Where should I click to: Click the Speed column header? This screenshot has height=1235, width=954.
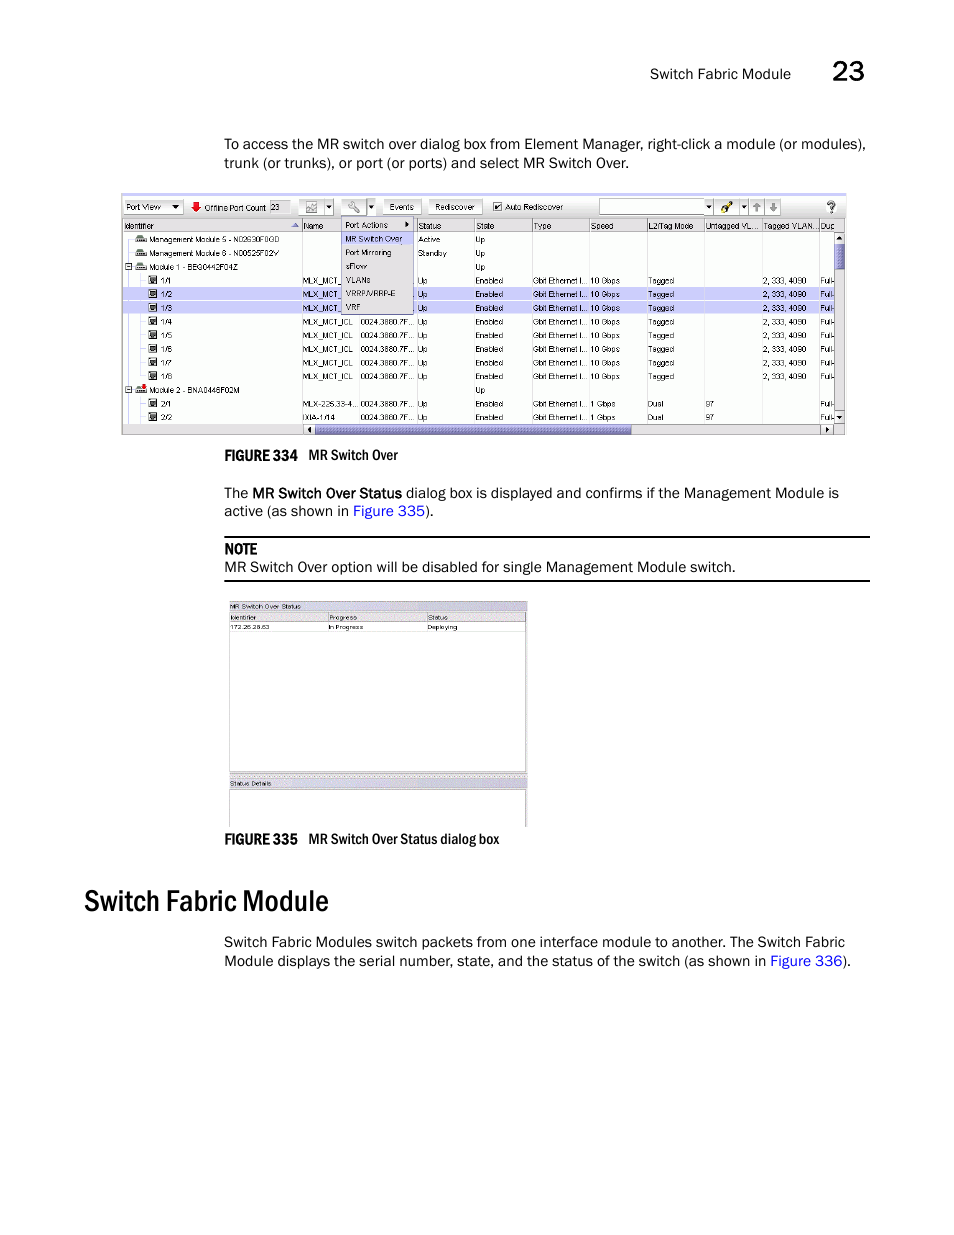tap(617, 226)
